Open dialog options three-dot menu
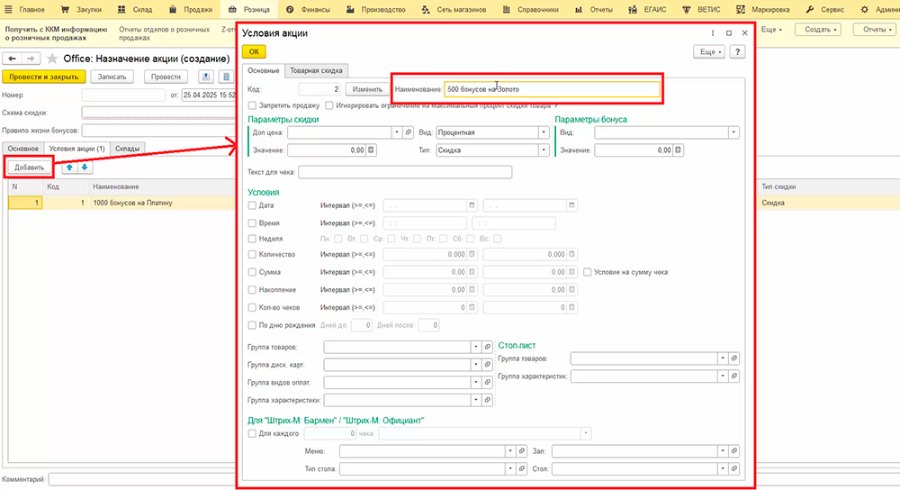Viewport: 900px width, 490px height. click(713, 33)
